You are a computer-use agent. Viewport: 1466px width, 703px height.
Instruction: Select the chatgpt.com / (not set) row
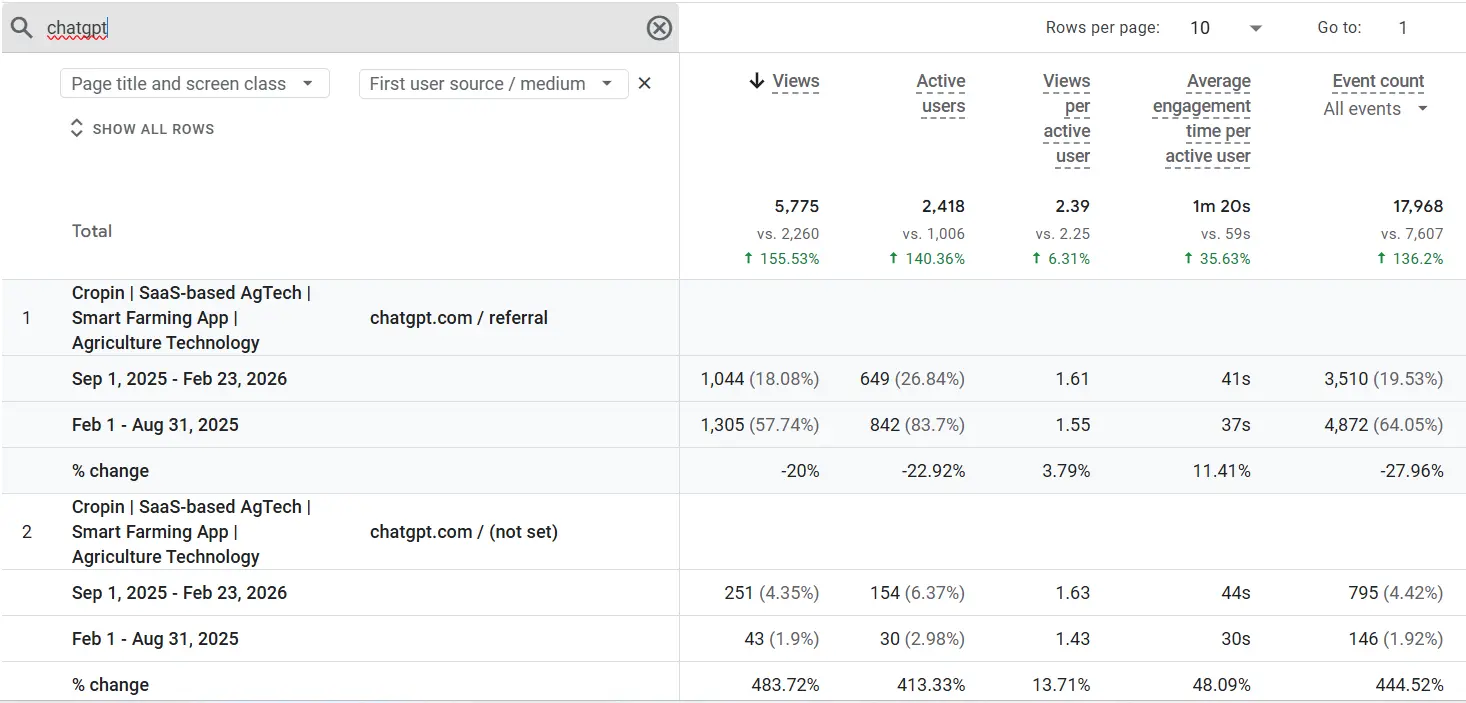[x=464, y=532]
